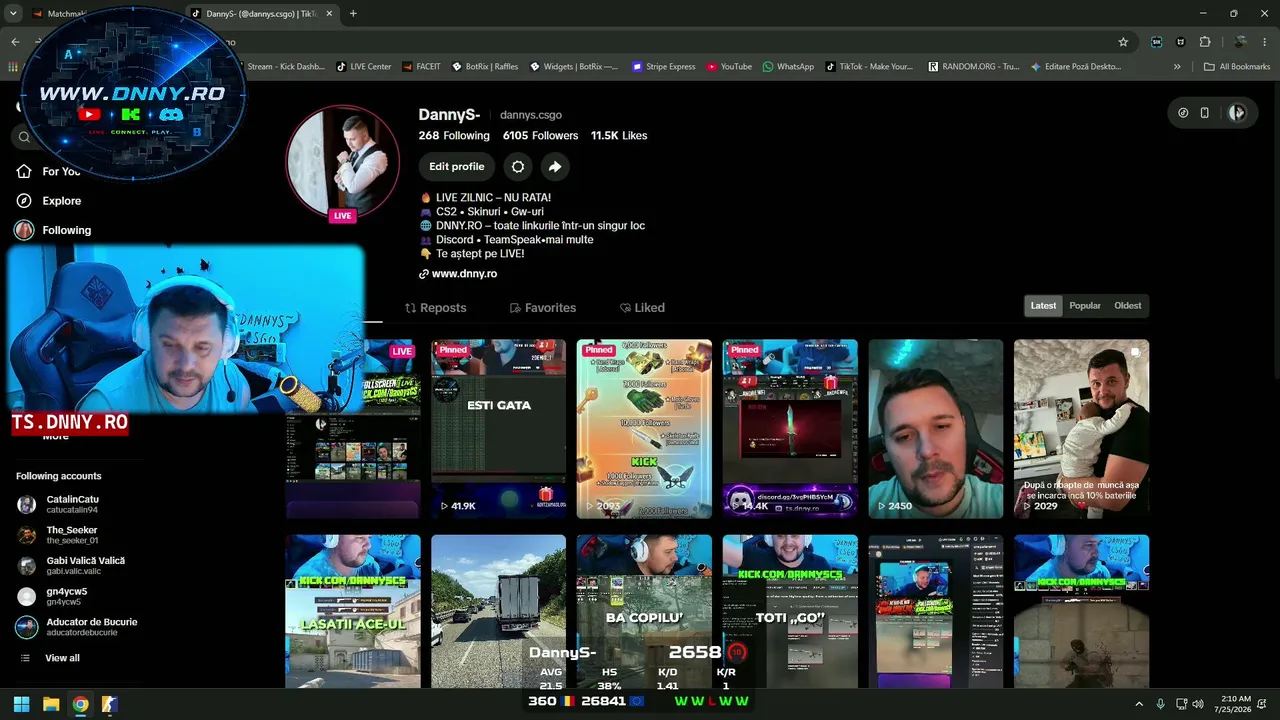
Task: Go back with the browser arrow
Action: coord(15,42)
